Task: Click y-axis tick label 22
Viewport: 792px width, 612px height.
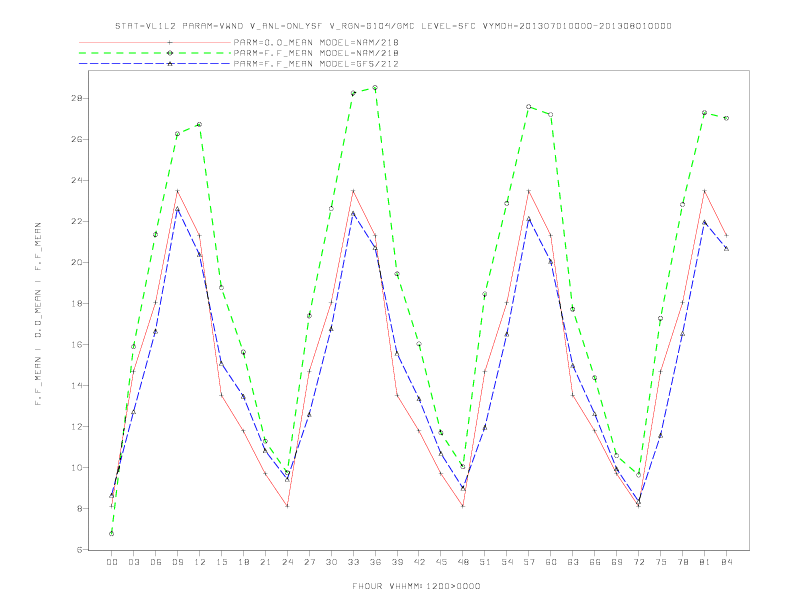Action: pos(77,222)
